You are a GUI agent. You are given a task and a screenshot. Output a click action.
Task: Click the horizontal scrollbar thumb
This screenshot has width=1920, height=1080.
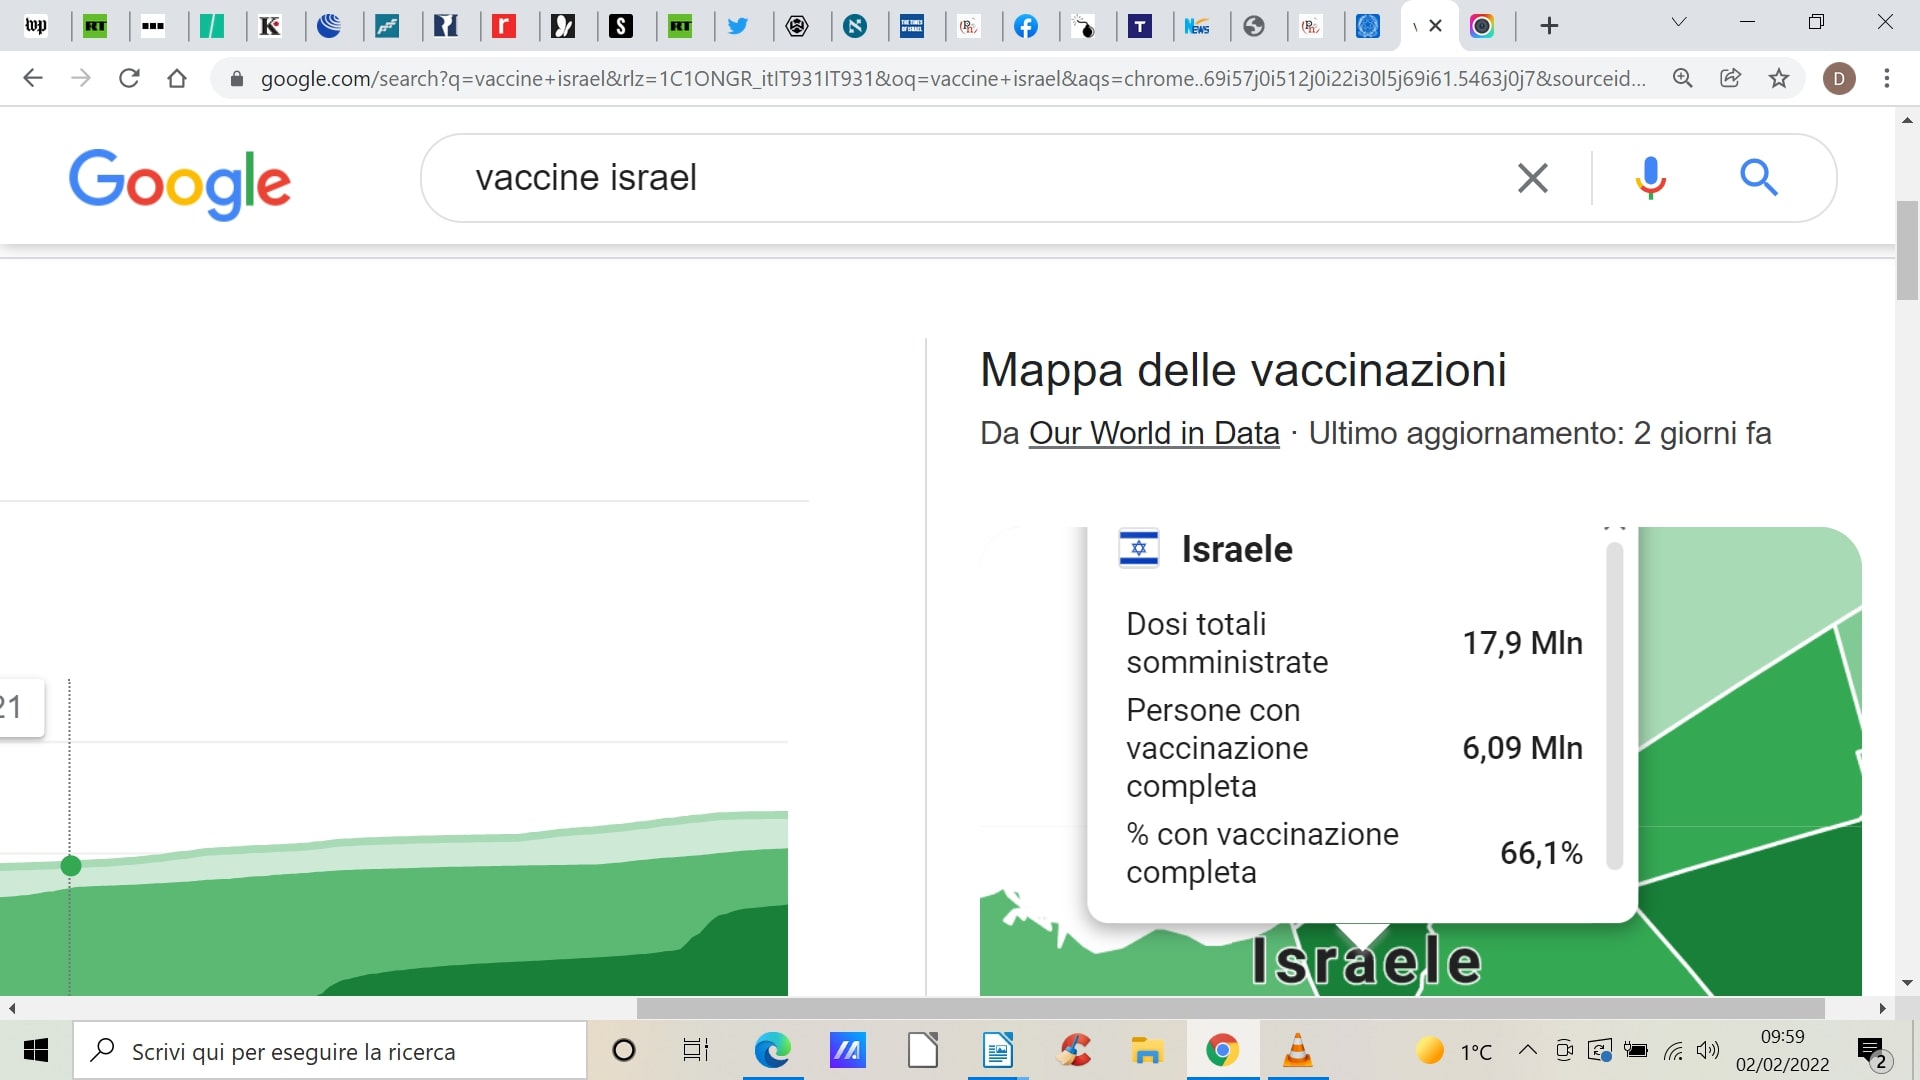(1230, 1008)
